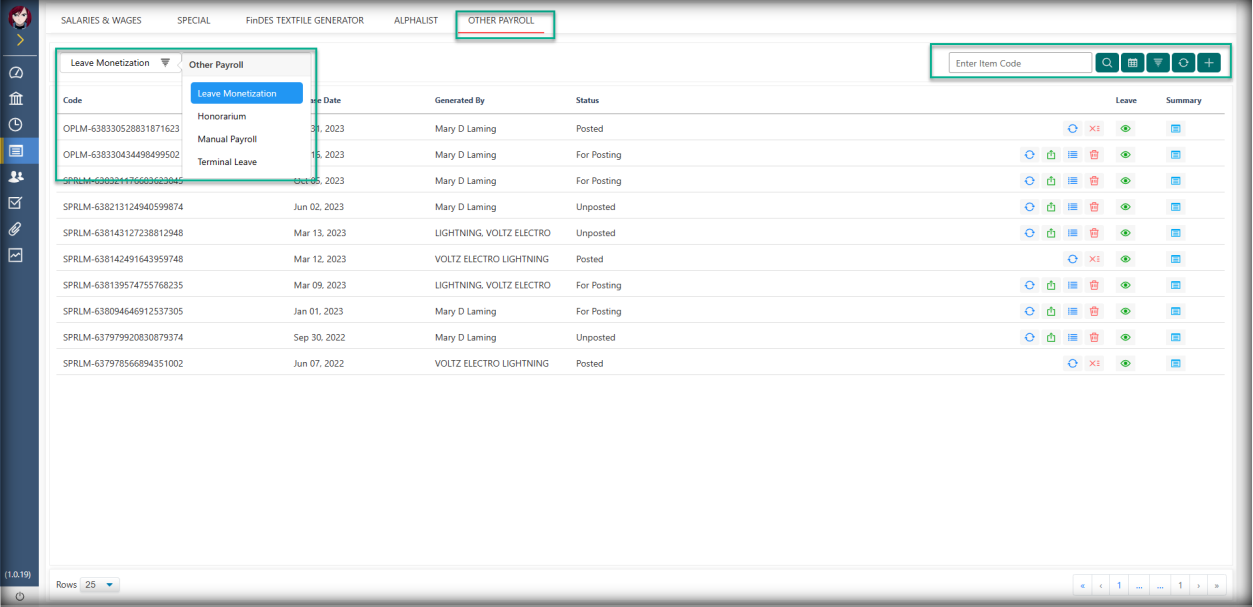Toggle leave view on Mar 09, 2023 row
The image size is (1253, 607).
tap(1126, 285)
